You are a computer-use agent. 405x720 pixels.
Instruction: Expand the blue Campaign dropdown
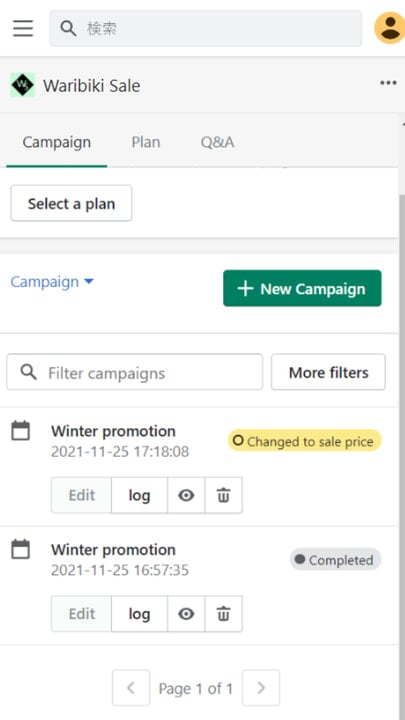52,281
